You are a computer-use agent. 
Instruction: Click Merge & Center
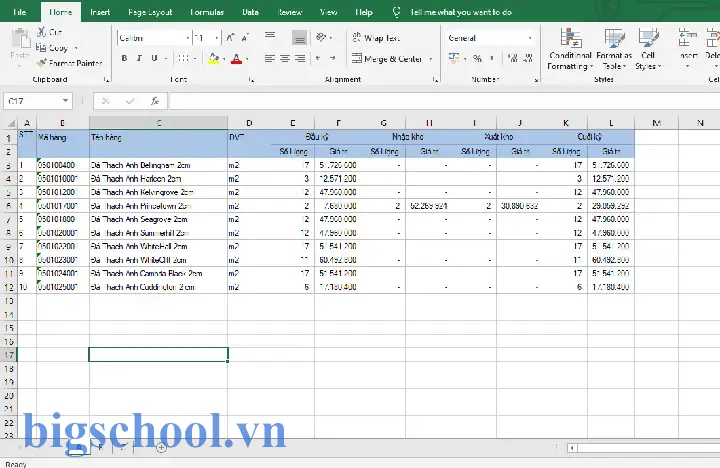tap(387, 58)
